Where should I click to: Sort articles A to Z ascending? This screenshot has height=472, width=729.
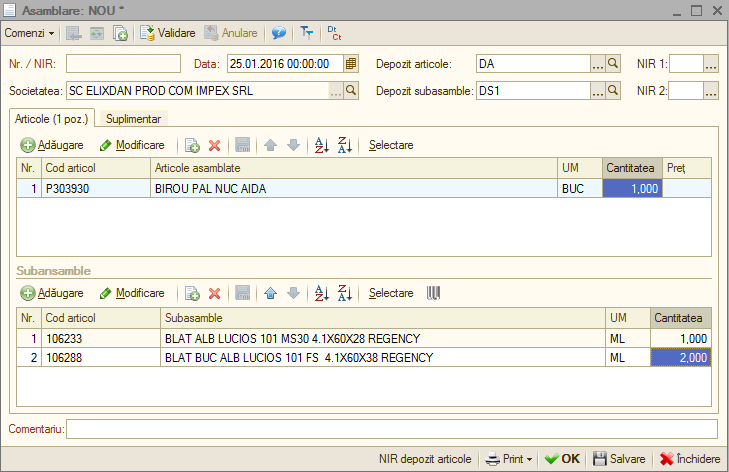pos(322,145)
